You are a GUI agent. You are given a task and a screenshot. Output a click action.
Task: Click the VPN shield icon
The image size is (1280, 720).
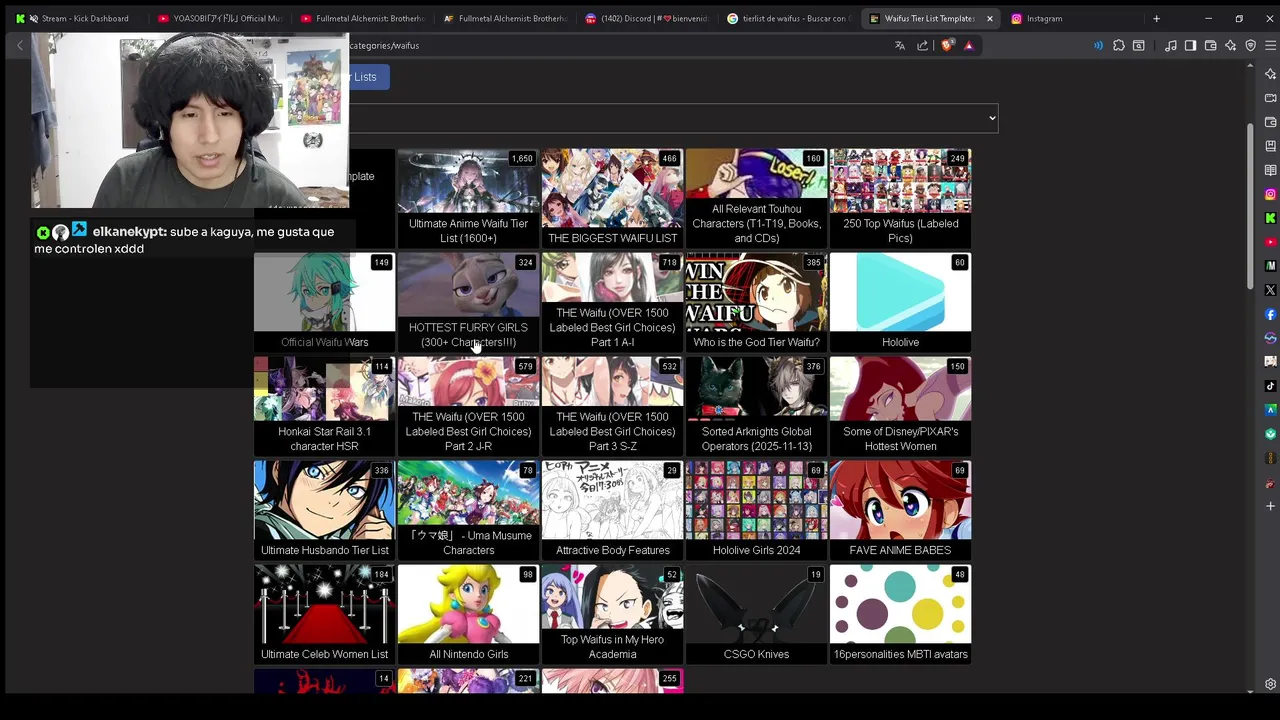[x=1250, y=45]
